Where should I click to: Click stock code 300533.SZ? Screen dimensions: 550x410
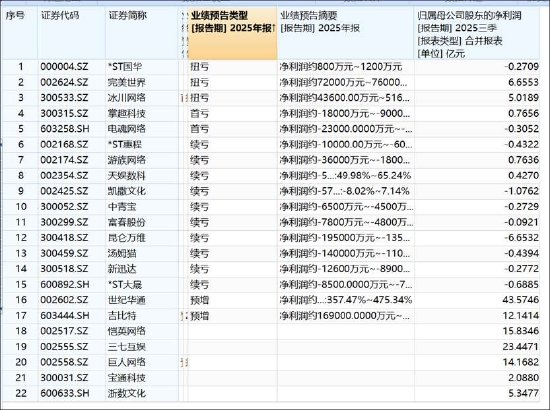coord(64,98)
